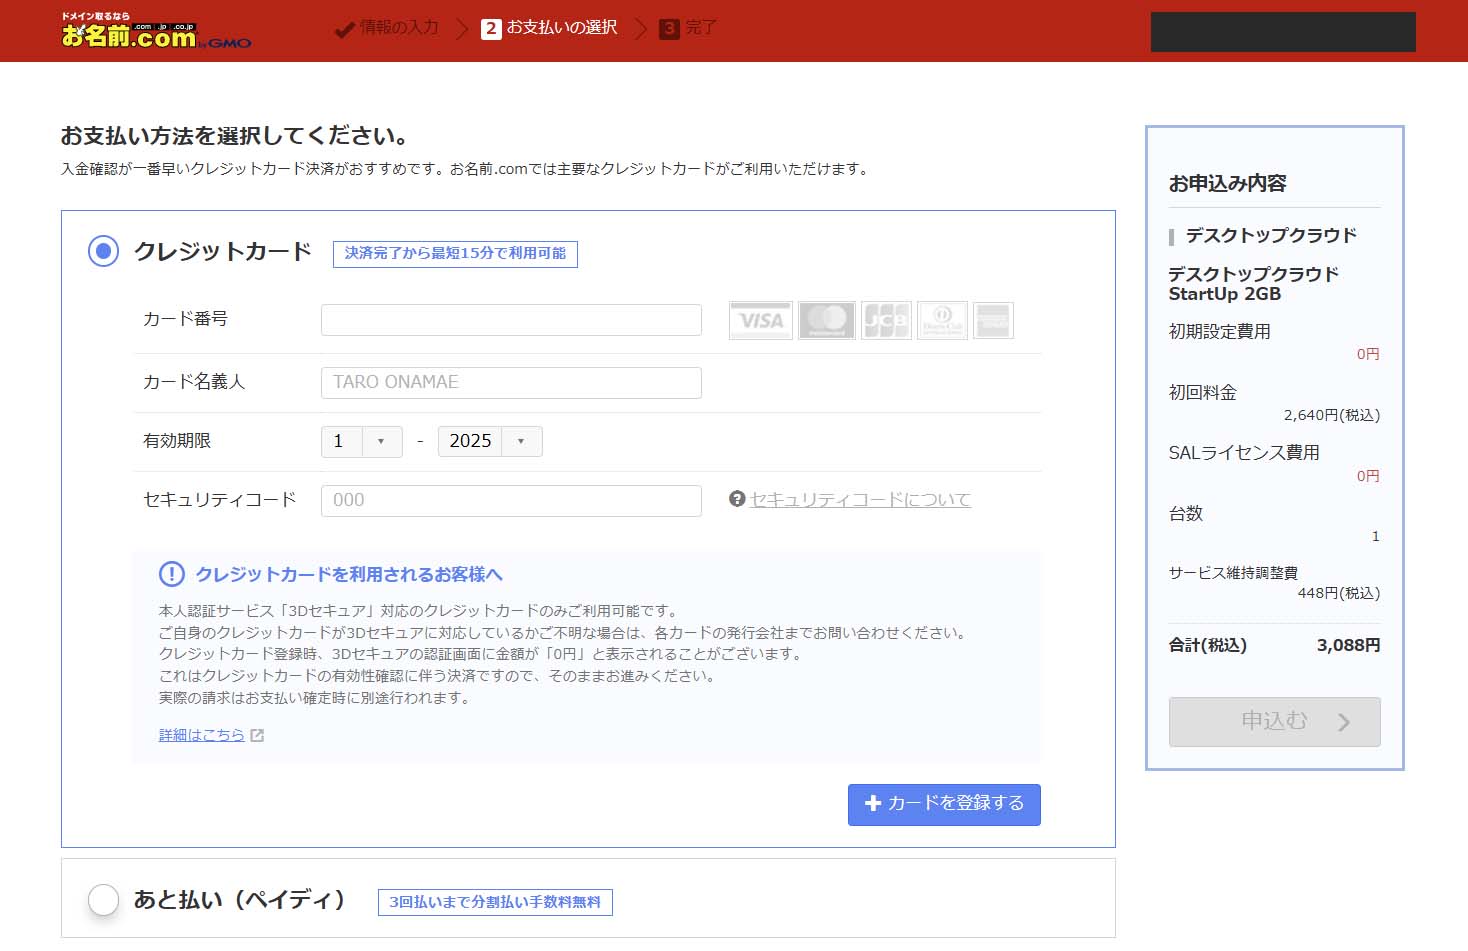Click the カードを登録する button
Viewport: 1468px width, 951px height.
click(944, 804)
